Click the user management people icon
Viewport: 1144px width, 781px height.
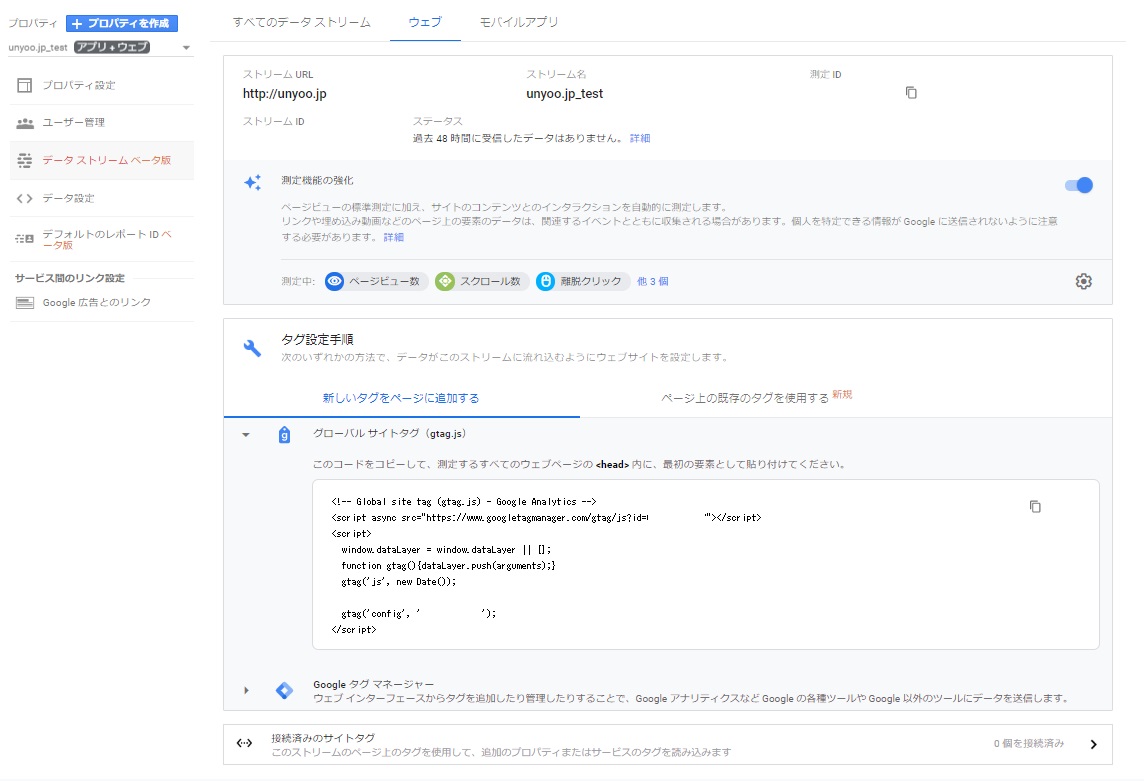coord(25,123)
